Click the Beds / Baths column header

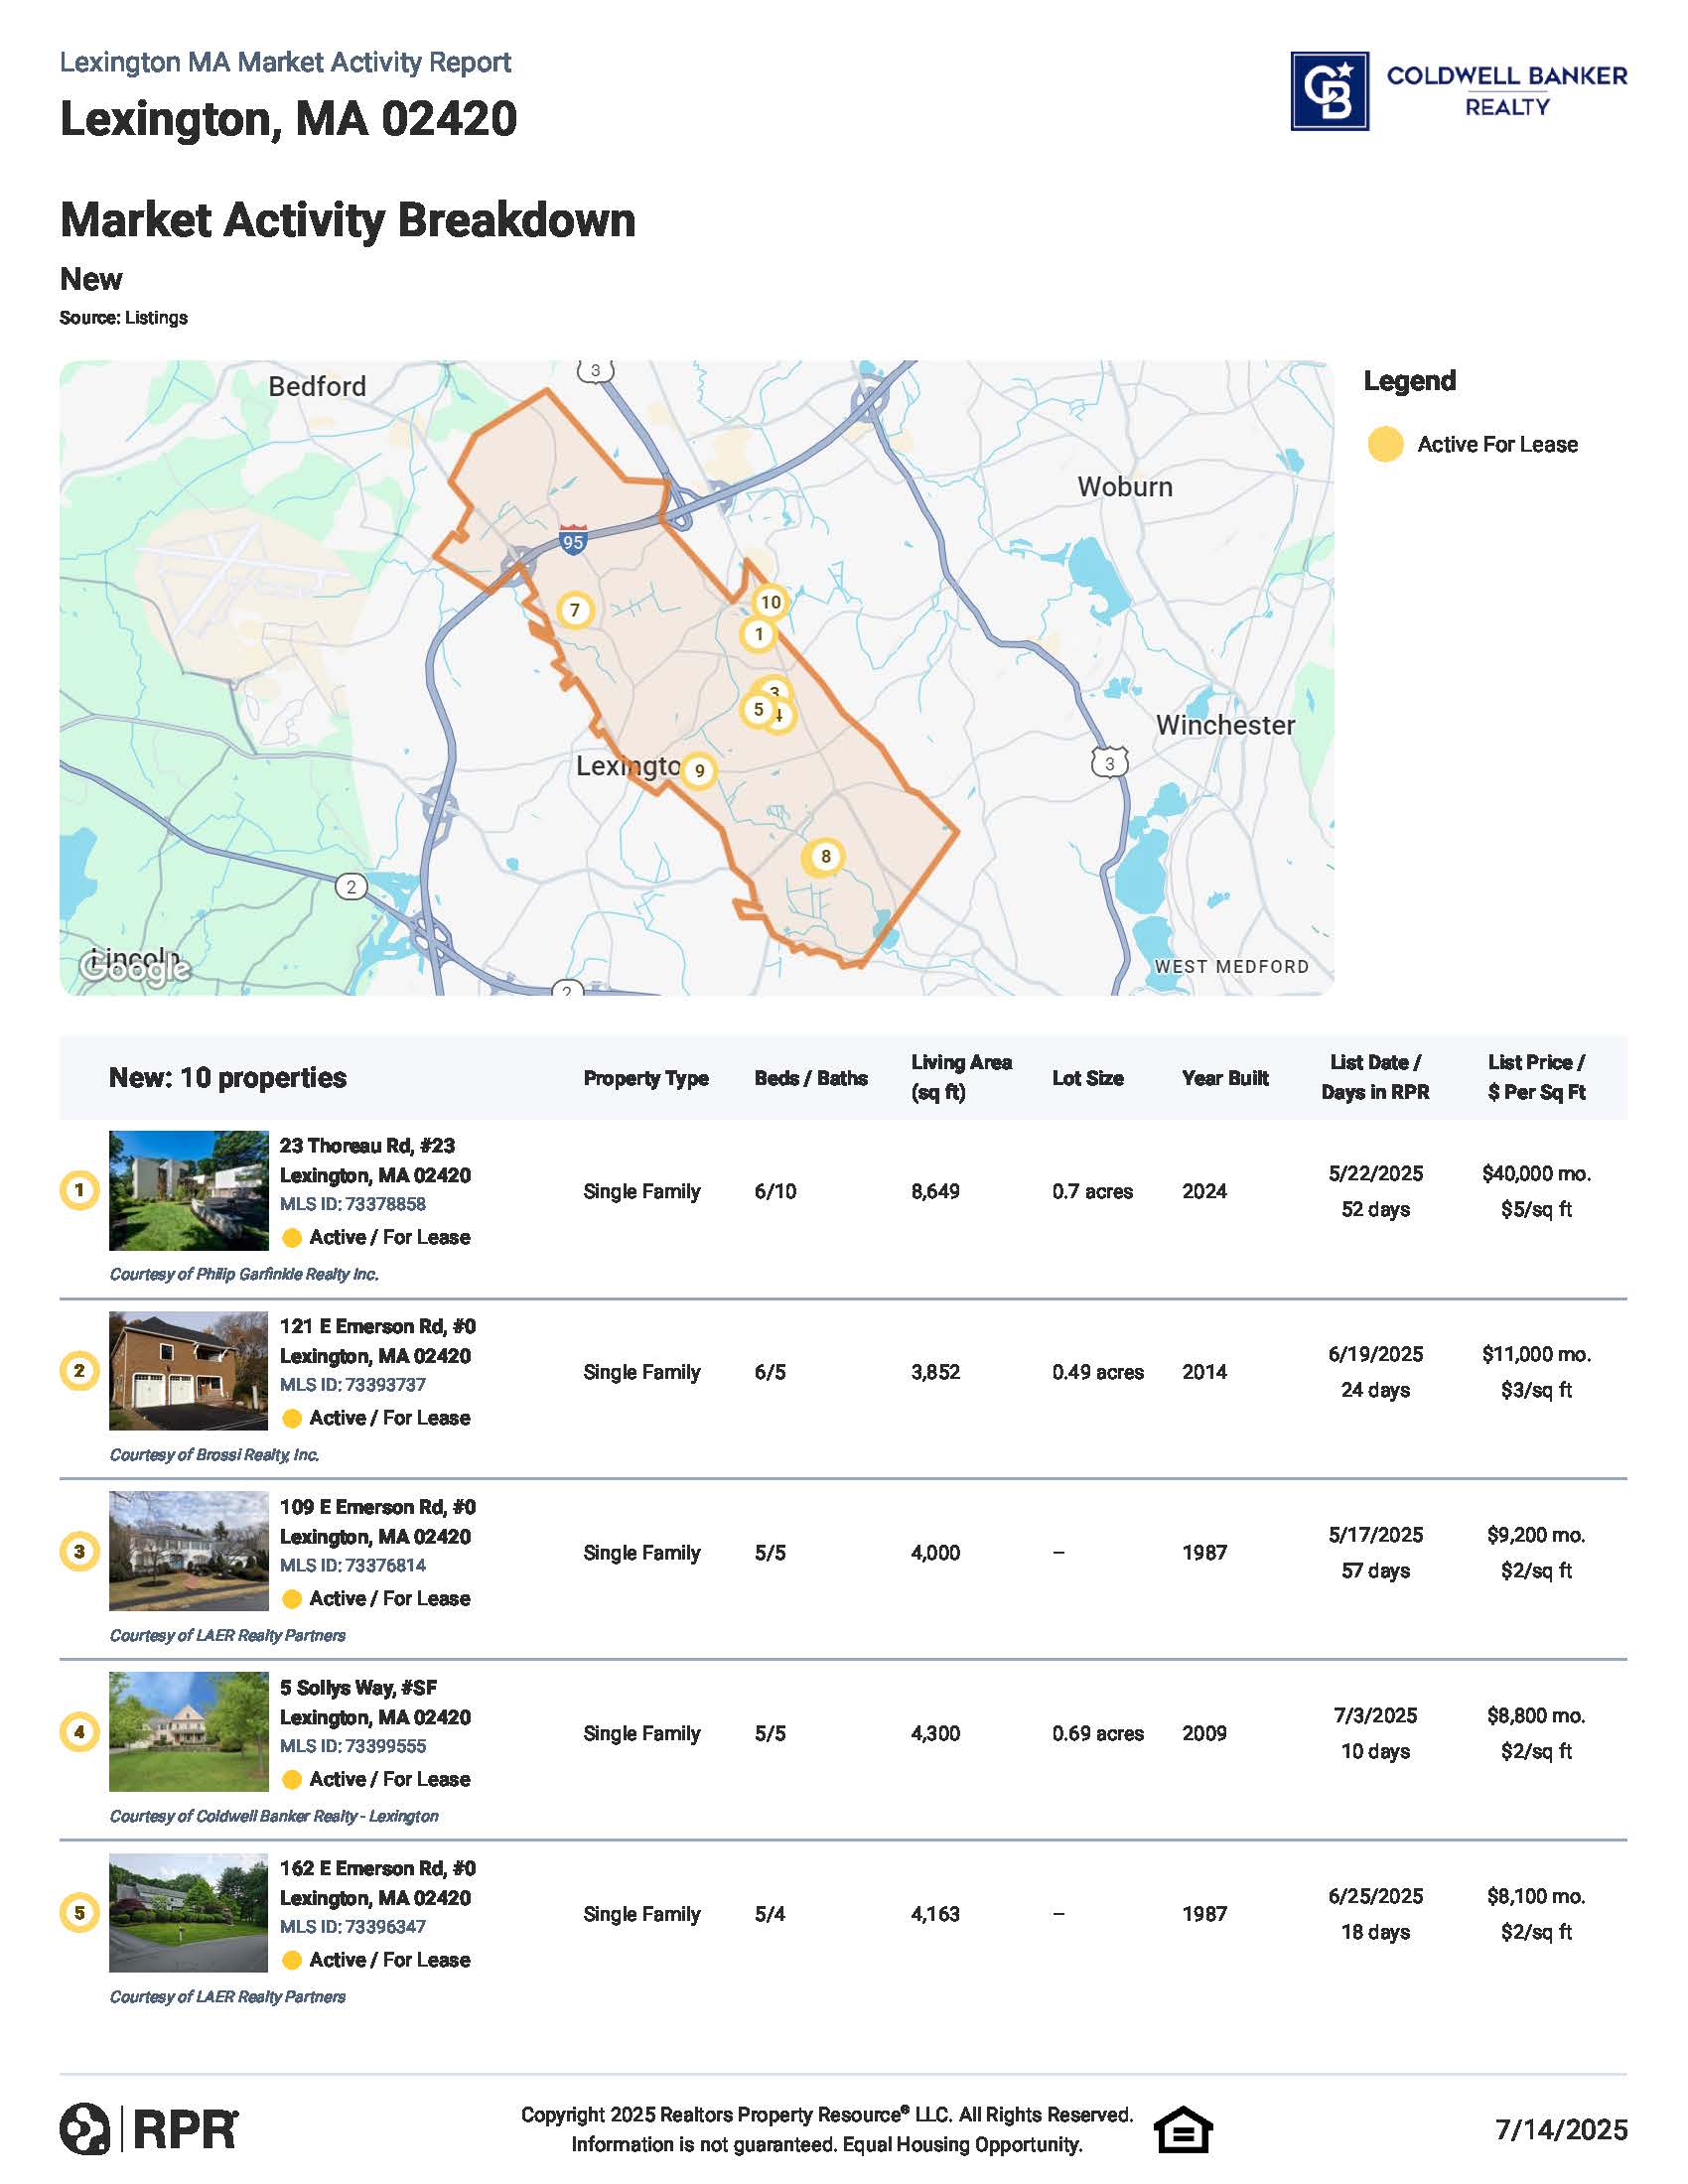click(811, 1078)
